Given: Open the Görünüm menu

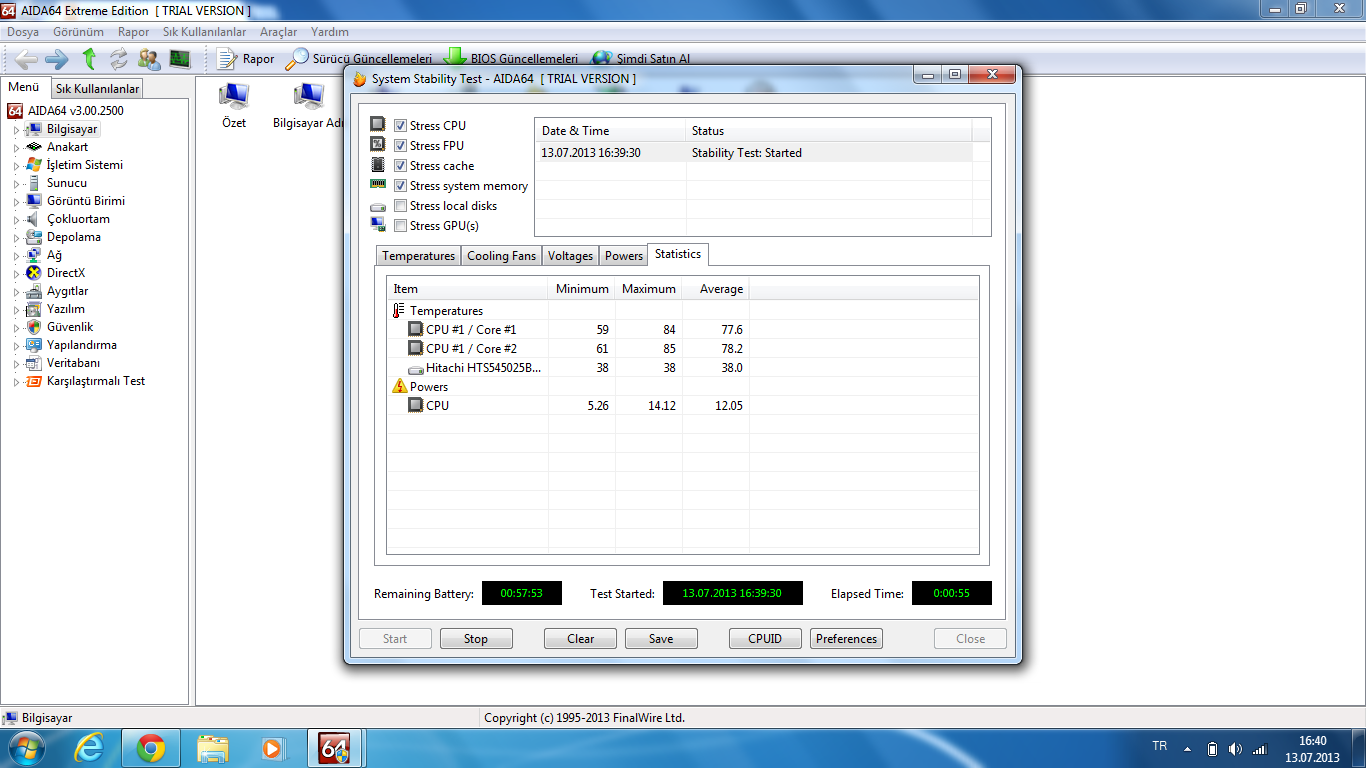Looking at the screenshot, I should (78, 32).
